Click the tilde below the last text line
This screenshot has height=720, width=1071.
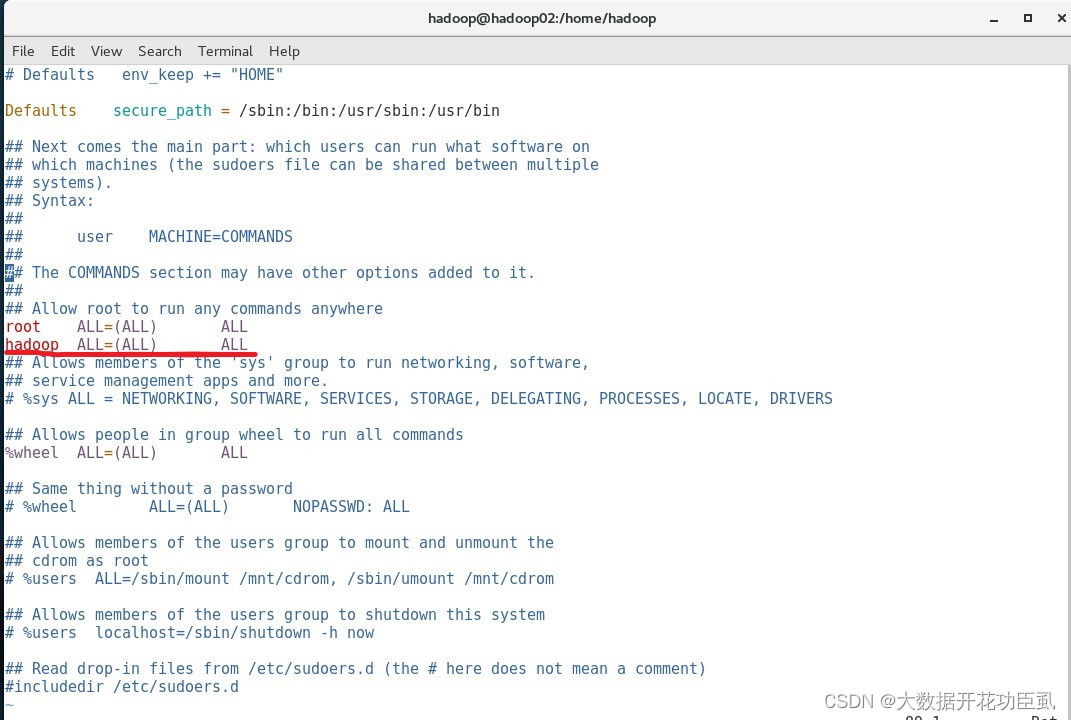click(9, 704)
